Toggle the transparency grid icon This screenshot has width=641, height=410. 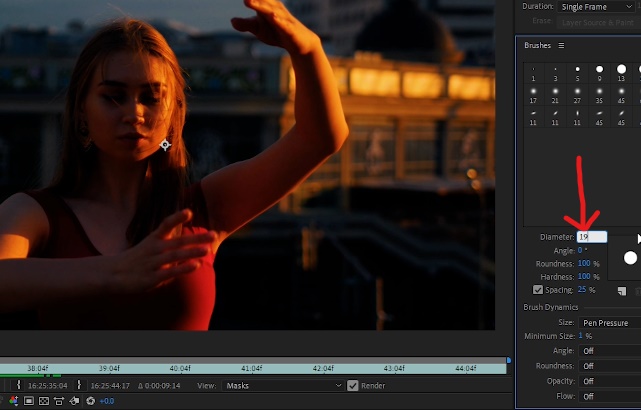(x=44, y=401)
